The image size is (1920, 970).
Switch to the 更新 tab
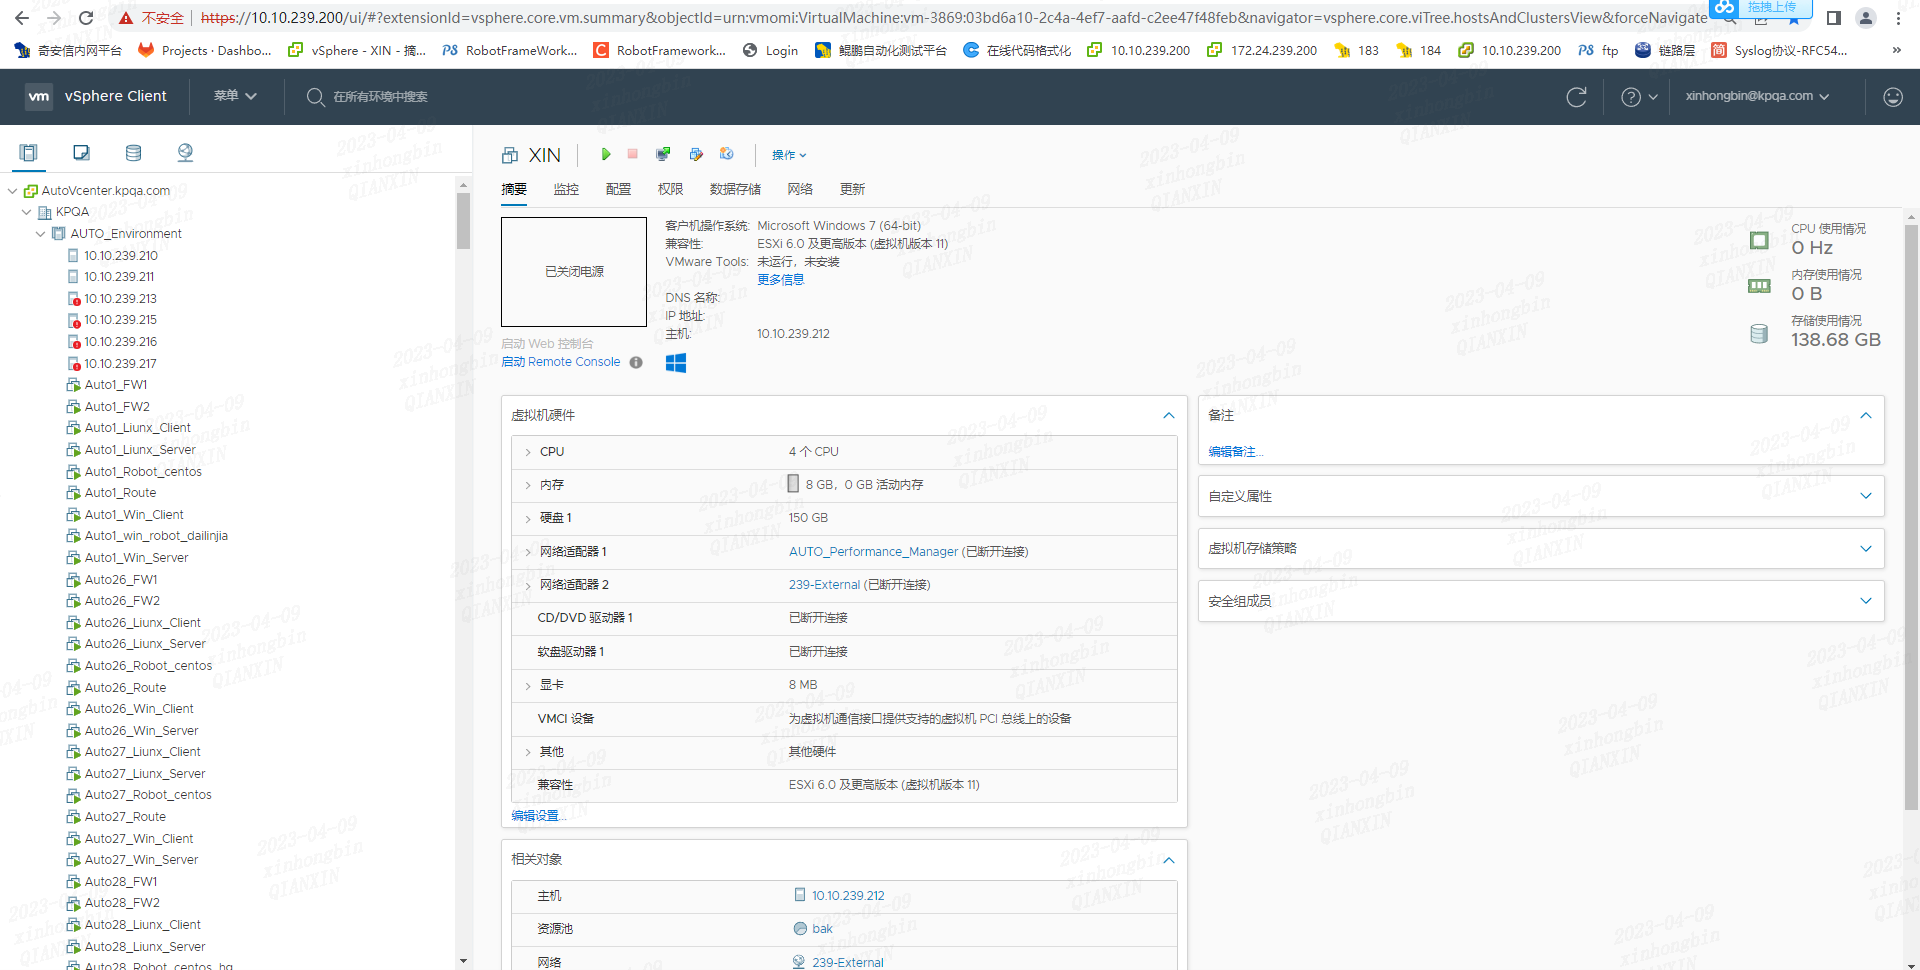pos(852,189)
